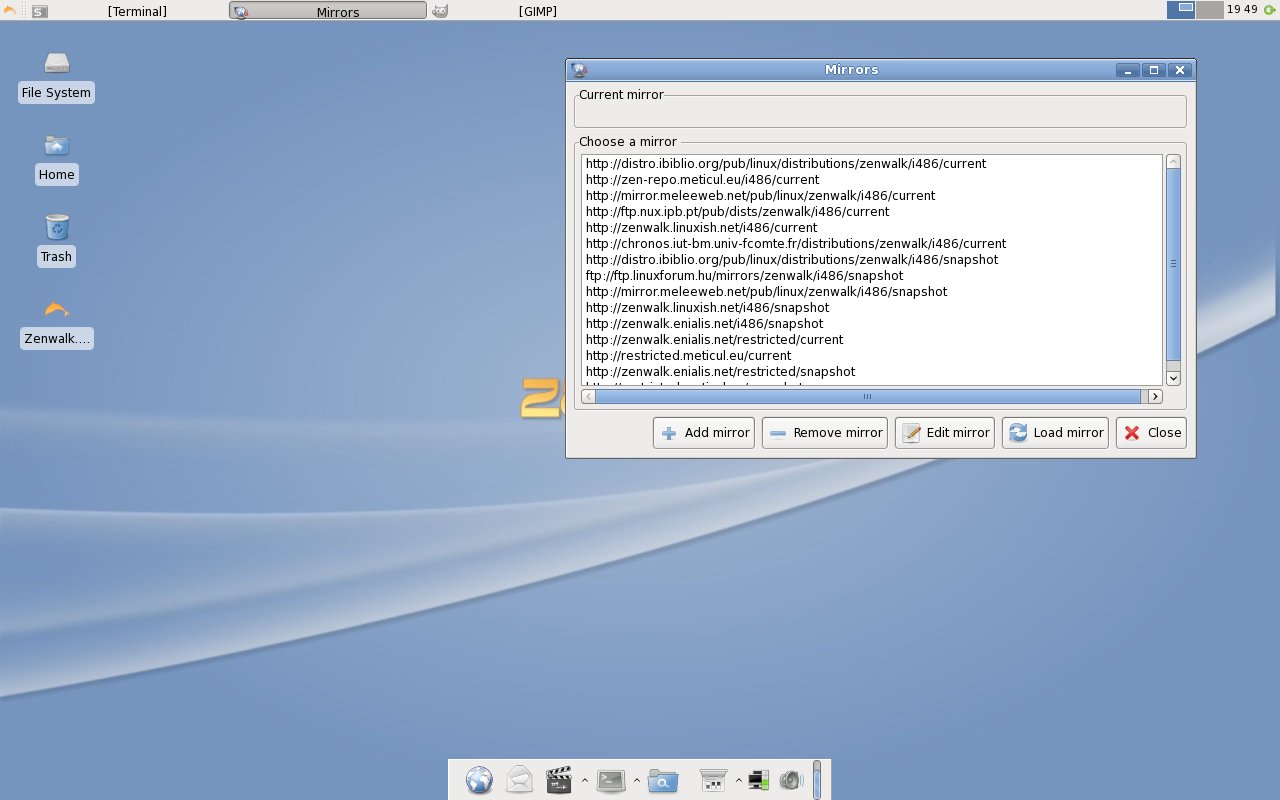Open the File System desktop icon
Screen dimensions: 1280x800
tap(56, 77)
